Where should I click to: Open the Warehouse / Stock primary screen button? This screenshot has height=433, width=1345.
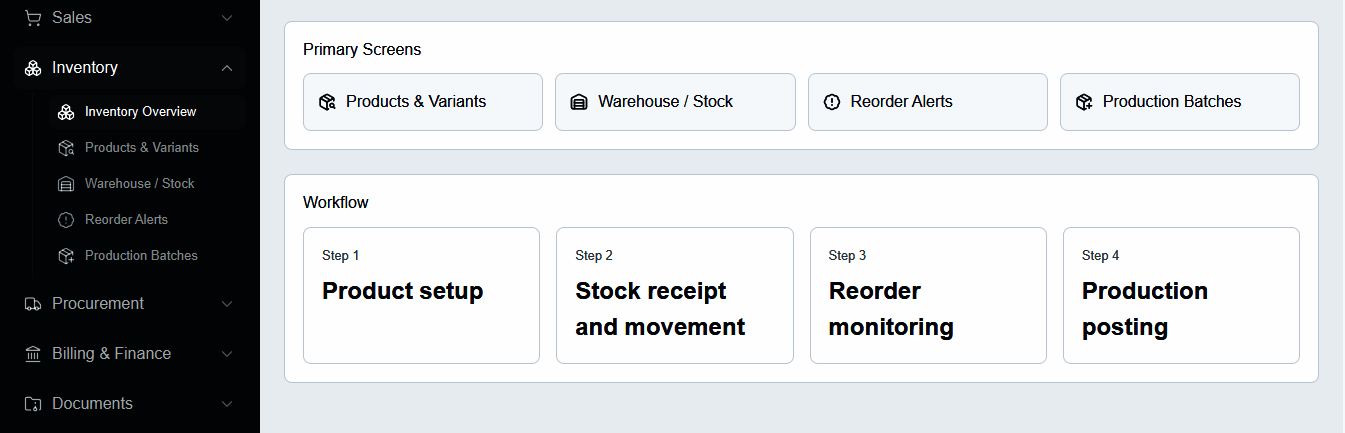click(675, 102)
